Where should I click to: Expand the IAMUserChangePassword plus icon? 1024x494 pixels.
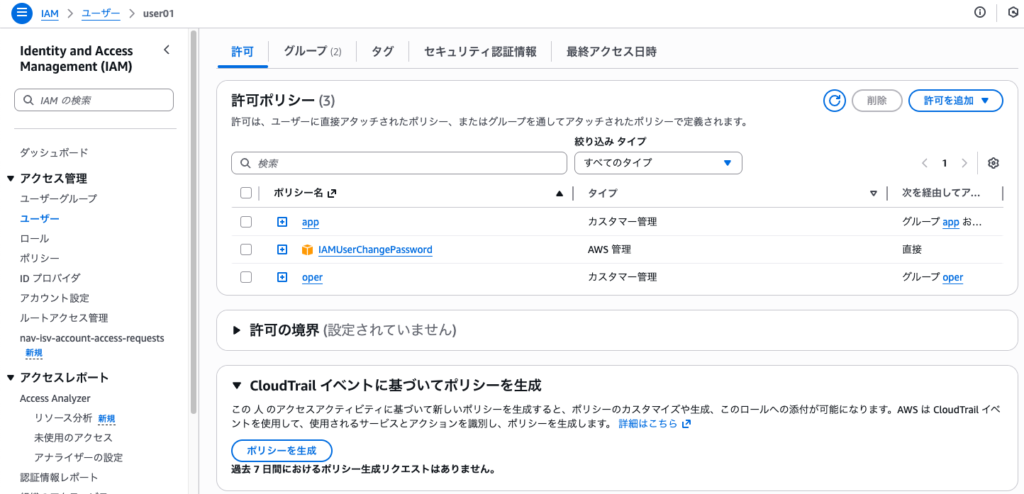click(282, 249)
